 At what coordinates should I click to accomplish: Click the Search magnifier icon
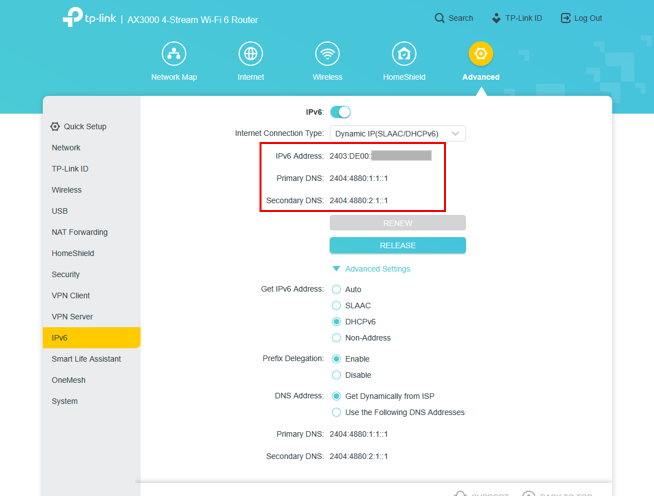point(440,18)
